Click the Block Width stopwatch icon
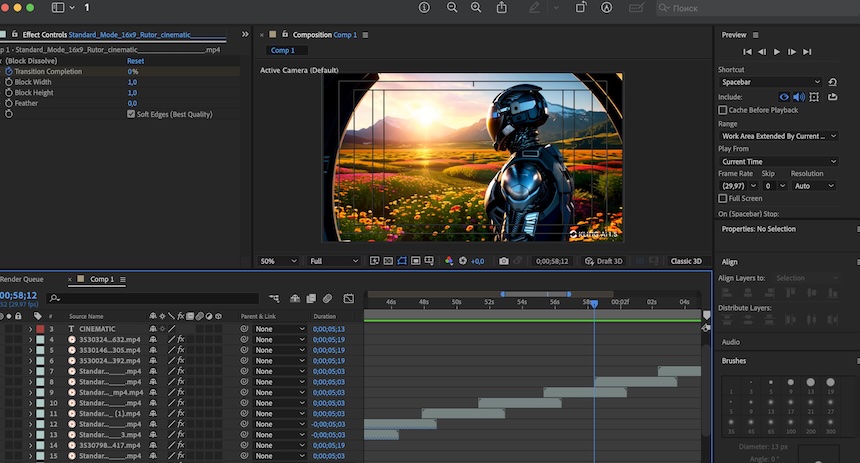860x463 pixels. (9, 82)
